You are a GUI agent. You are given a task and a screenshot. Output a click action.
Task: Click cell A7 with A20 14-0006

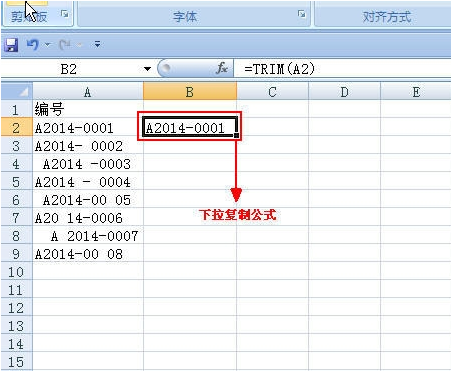[x=88, y=217]
